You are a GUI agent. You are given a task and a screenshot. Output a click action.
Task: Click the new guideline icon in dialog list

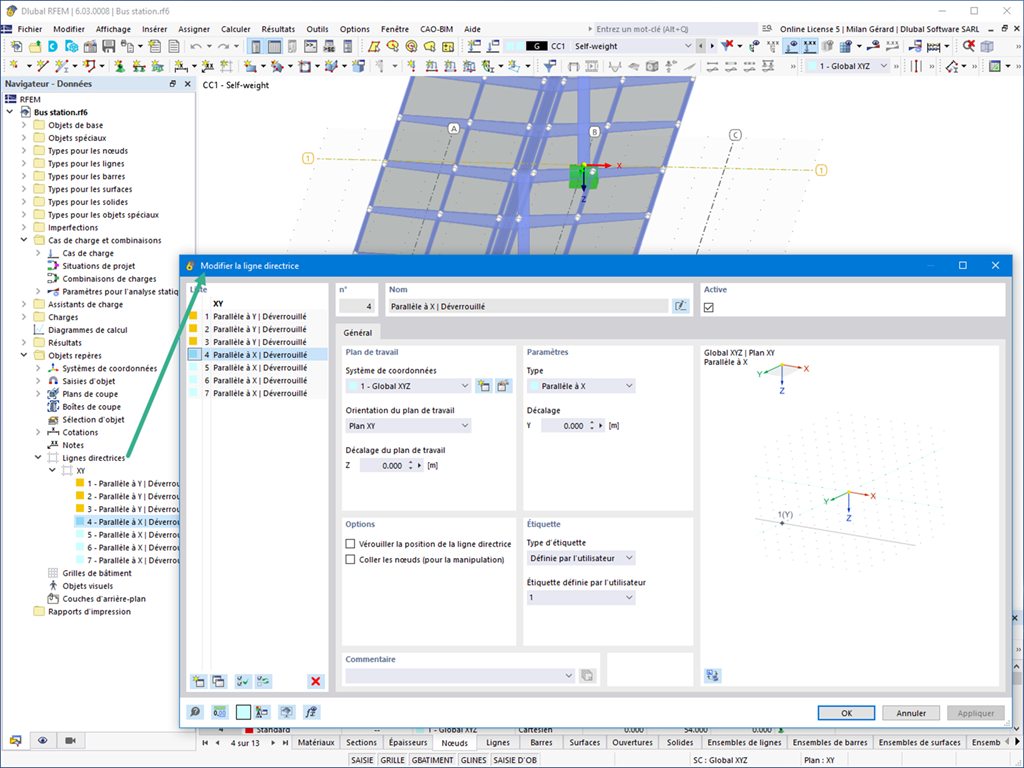click(x=199, y=681)
